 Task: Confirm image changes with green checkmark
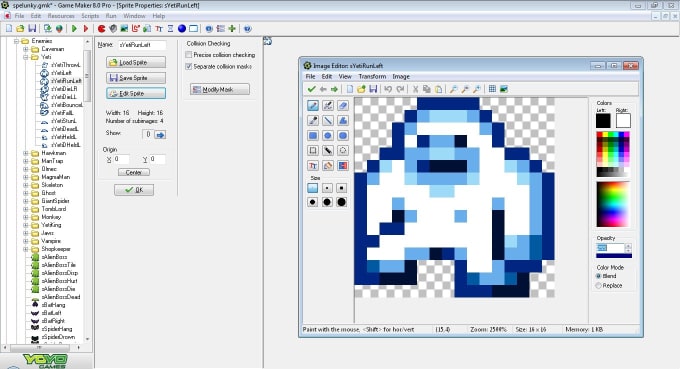(311, 89)
